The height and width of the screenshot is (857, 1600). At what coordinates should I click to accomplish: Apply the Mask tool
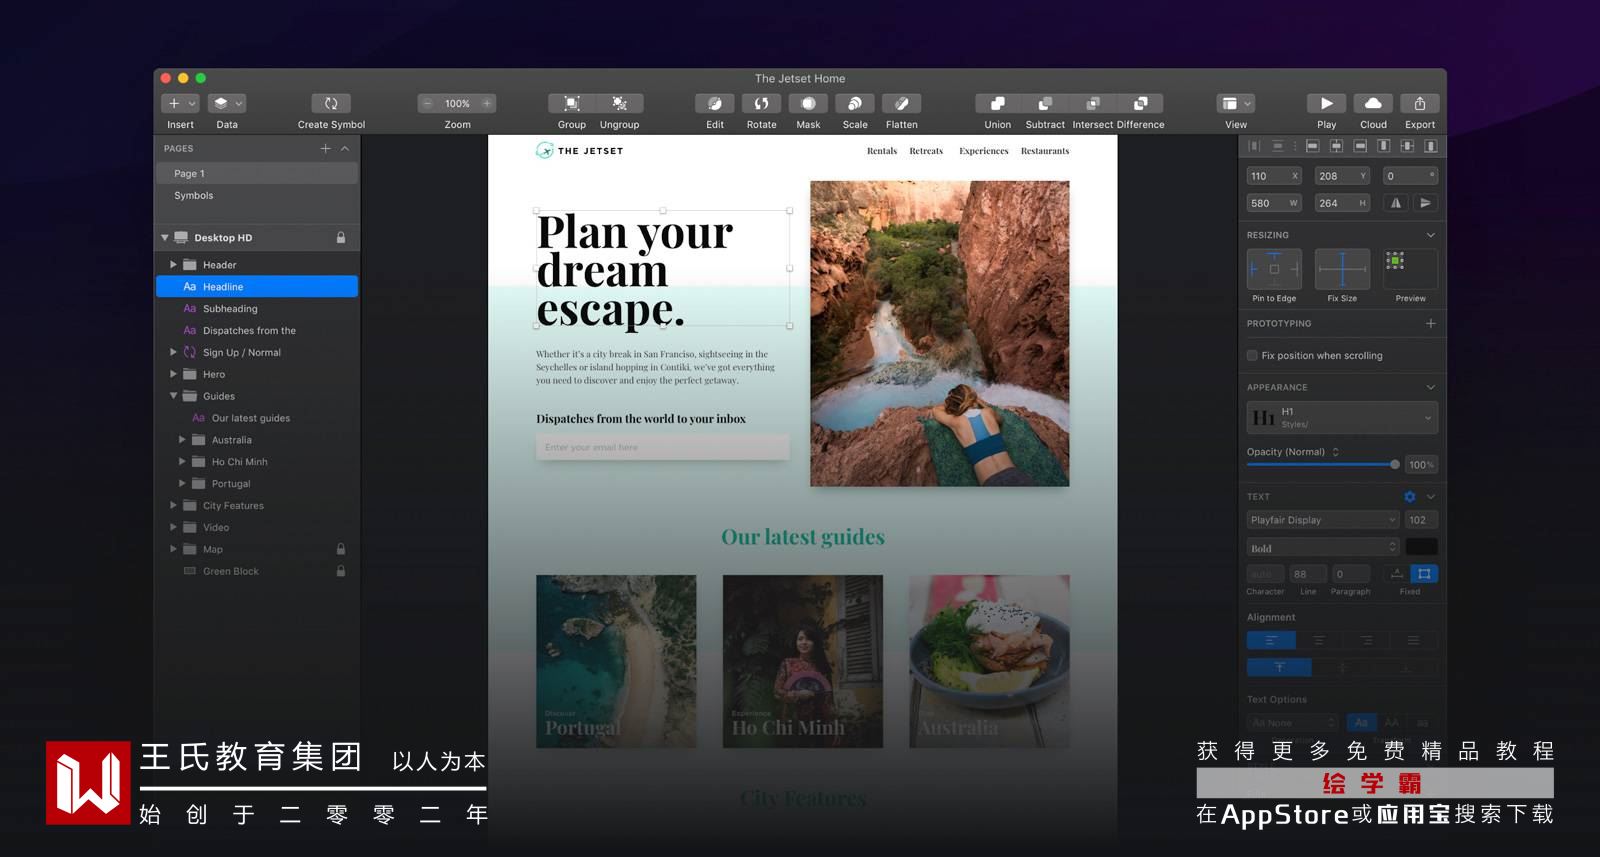808,103
